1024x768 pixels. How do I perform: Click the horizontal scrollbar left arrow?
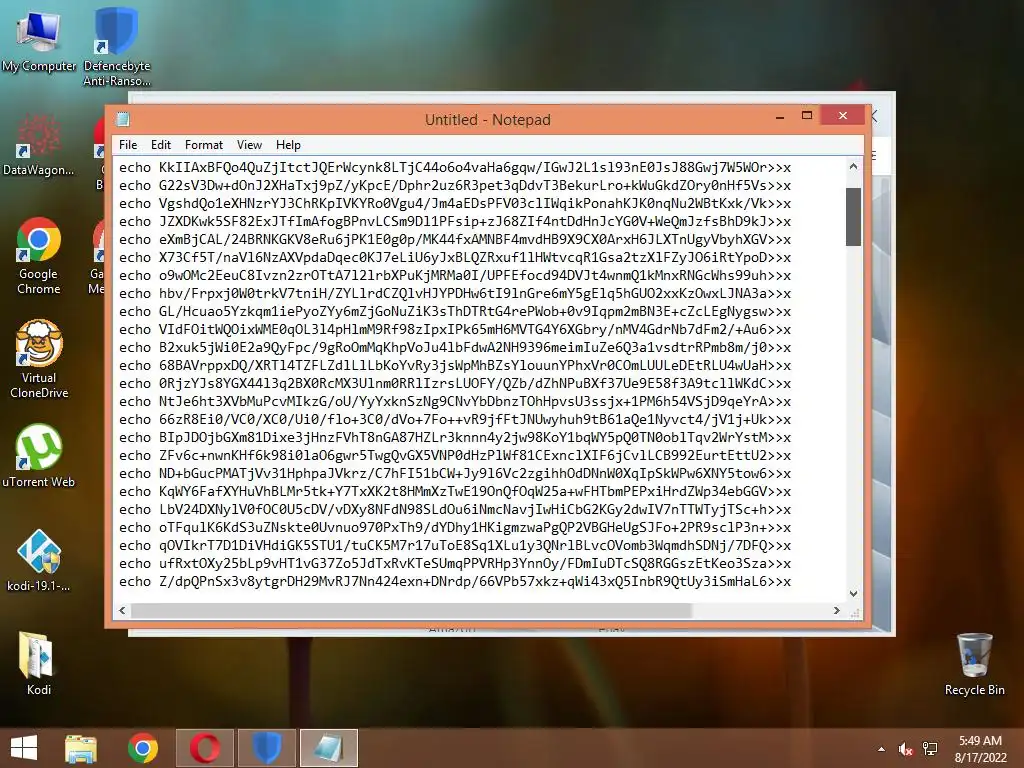coord(122,611)
